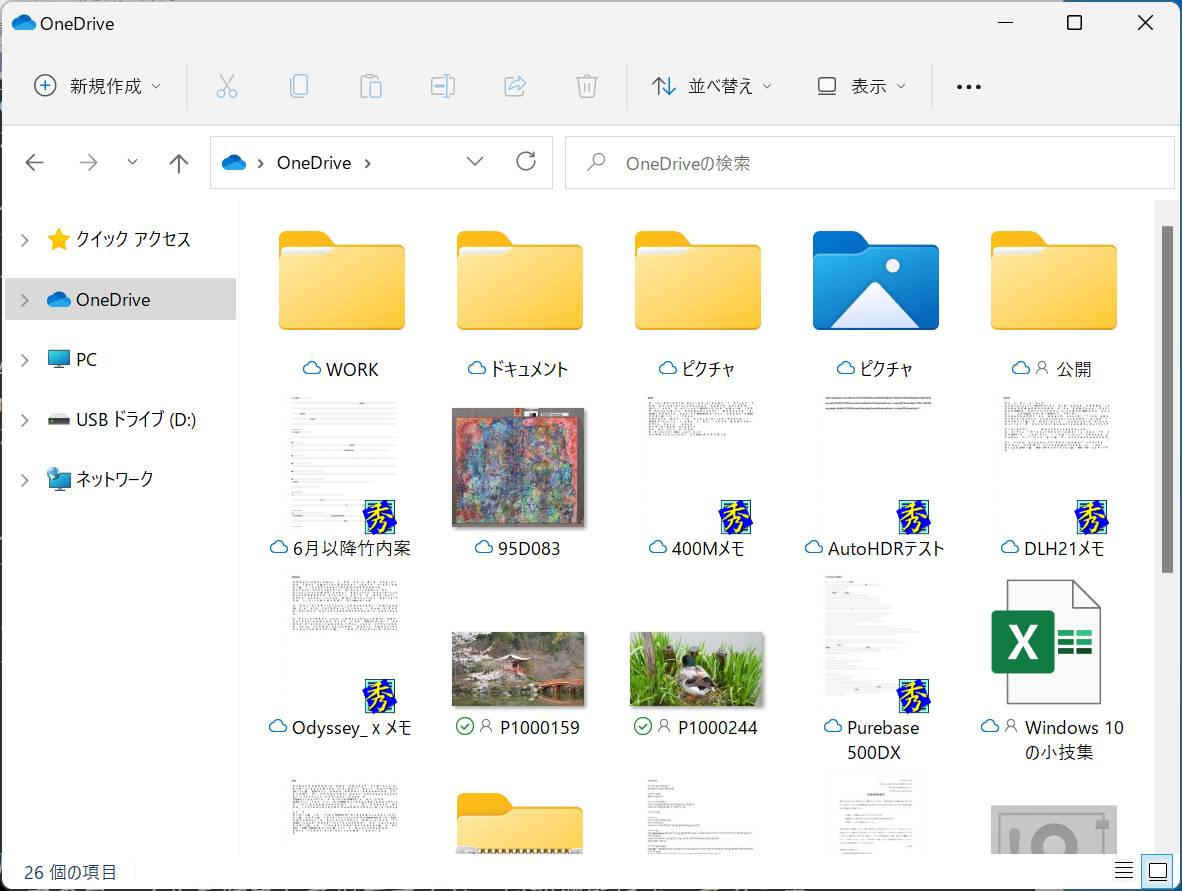Expand the OneDrive tree node
1182x891 pixels.
tap(25, 300)
